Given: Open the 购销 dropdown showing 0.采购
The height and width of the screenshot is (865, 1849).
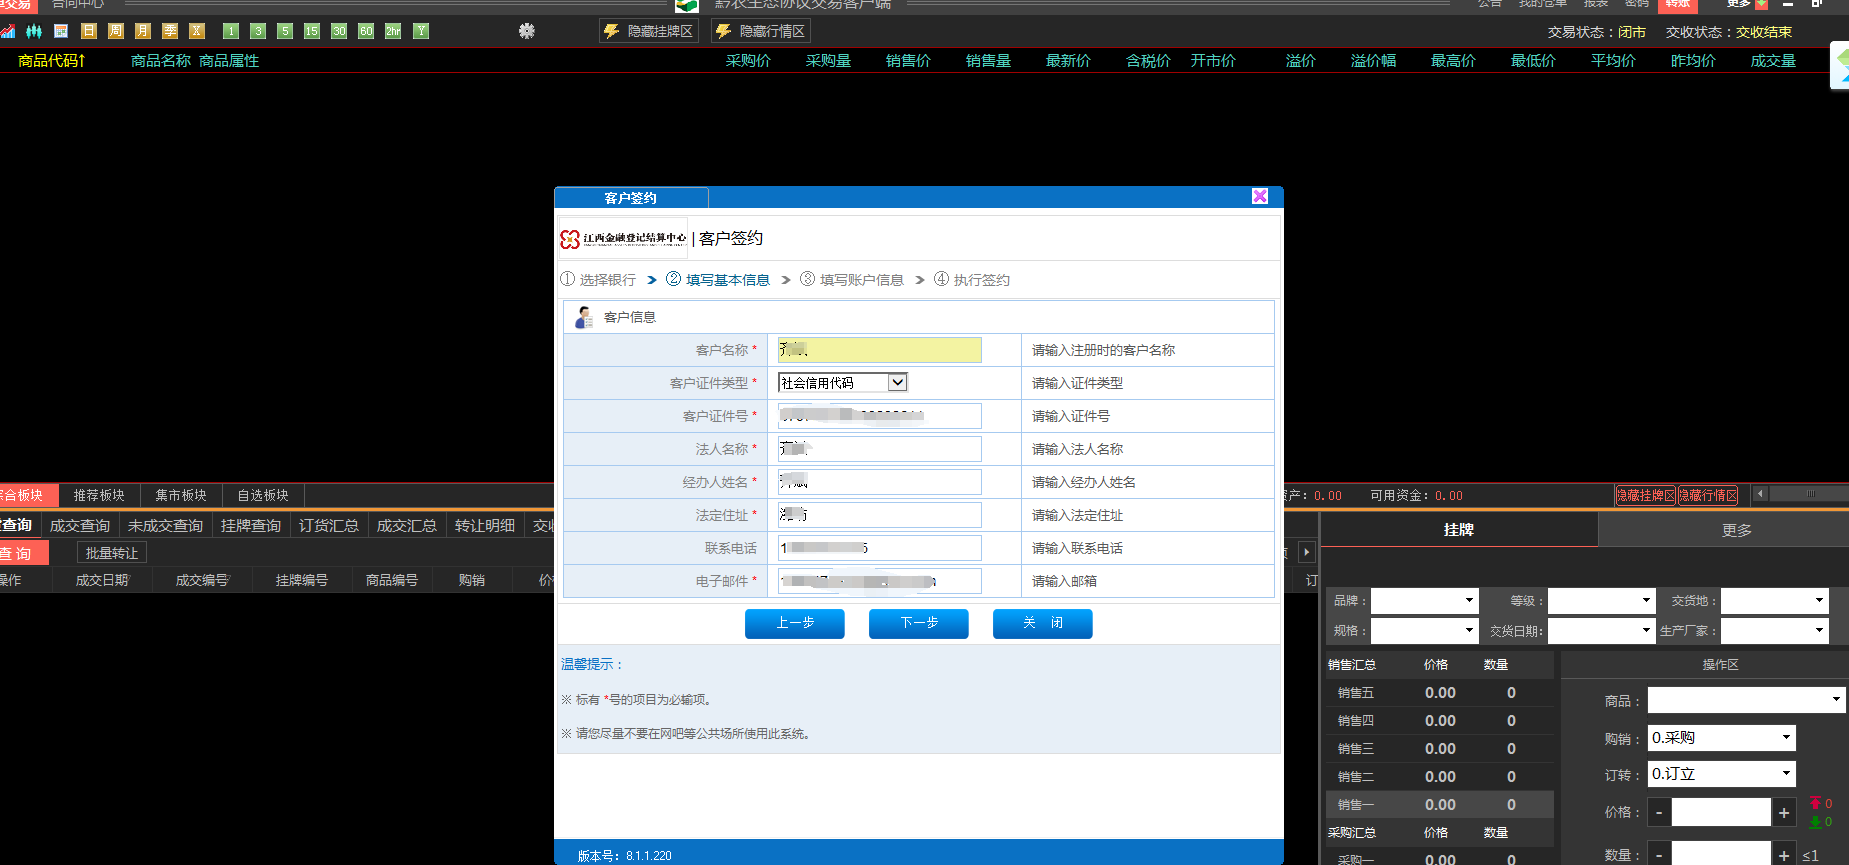Looking at the screenshot, I should click(x=1722, y=738).
